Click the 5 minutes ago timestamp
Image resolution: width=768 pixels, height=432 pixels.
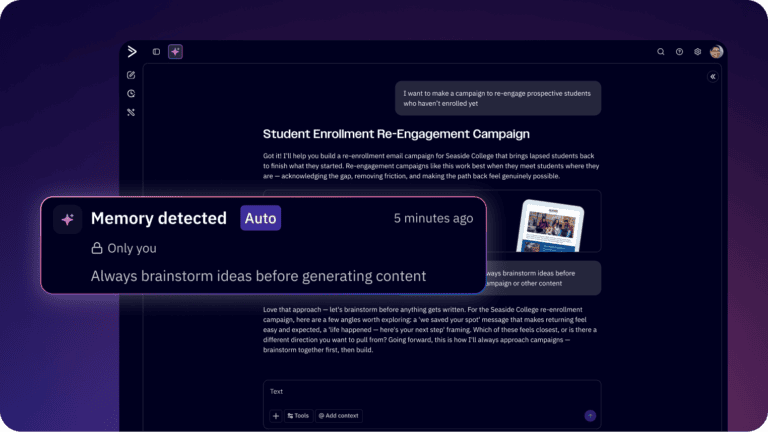pyautogui.click(x=433, y=218)
